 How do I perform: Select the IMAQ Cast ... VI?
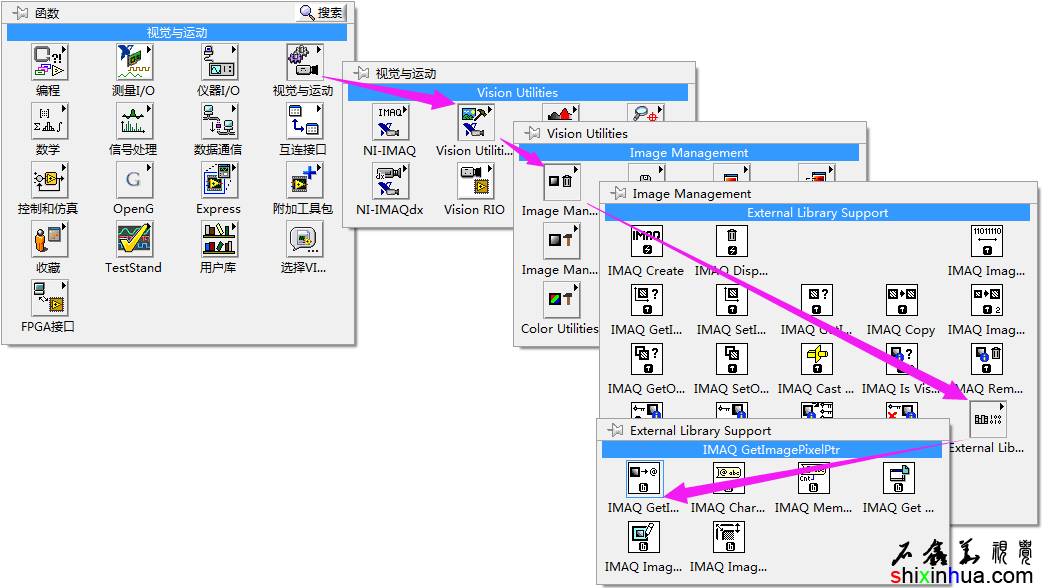coord(817,360)
